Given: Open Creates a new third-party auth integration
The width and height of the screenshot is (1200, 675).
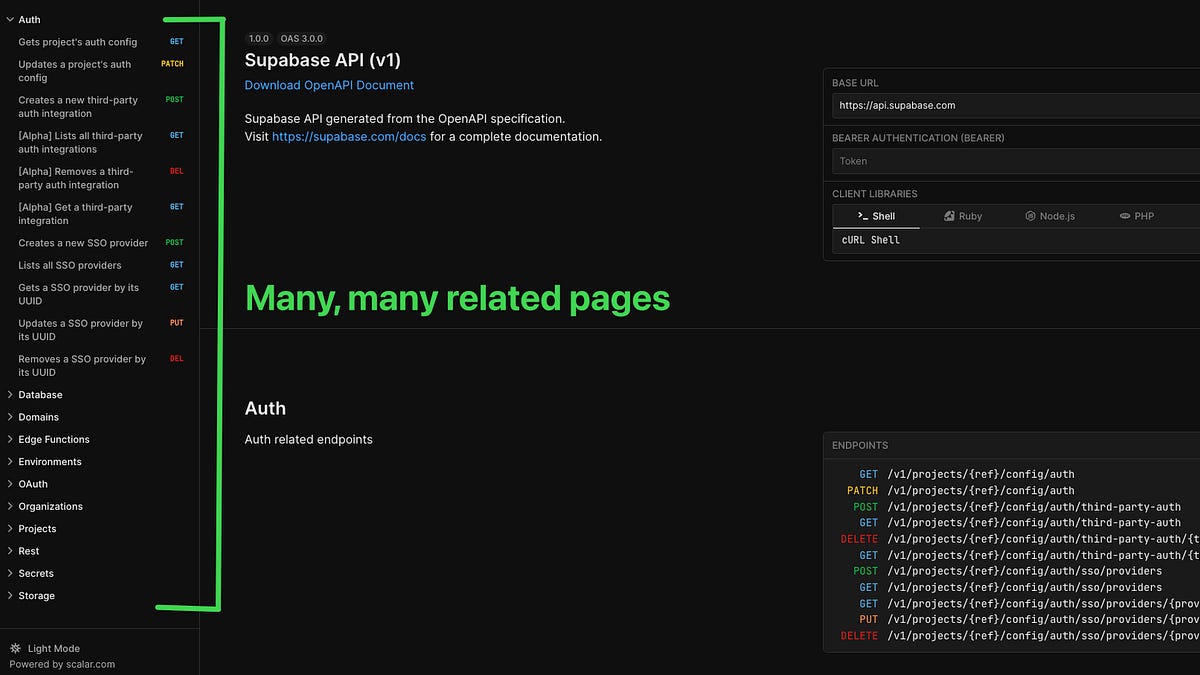Looking at the screenshot, I should coord(78,107).
